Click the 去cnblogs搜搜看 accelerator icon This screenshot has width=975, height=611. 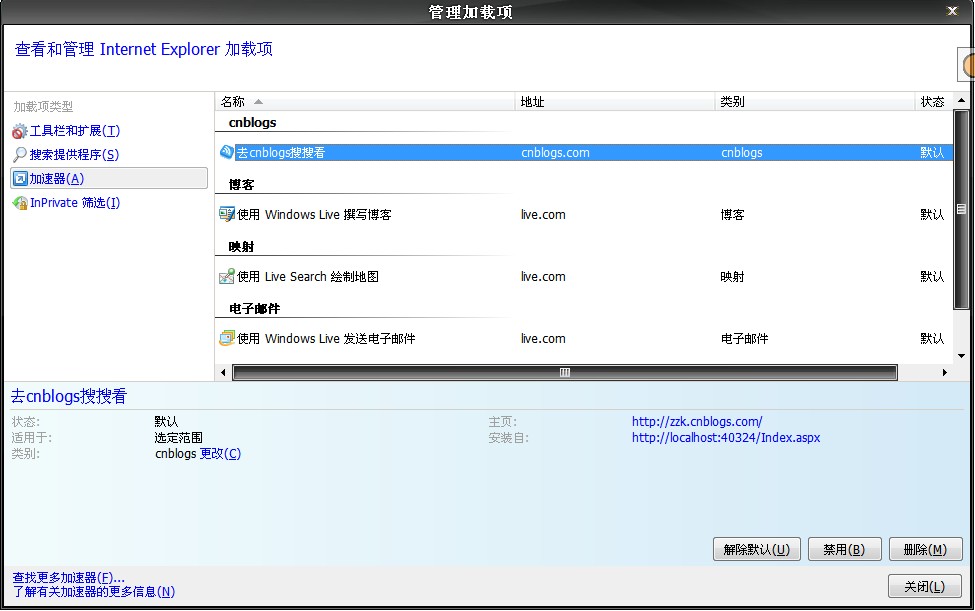pyautogui.click(x=227, y=153)
